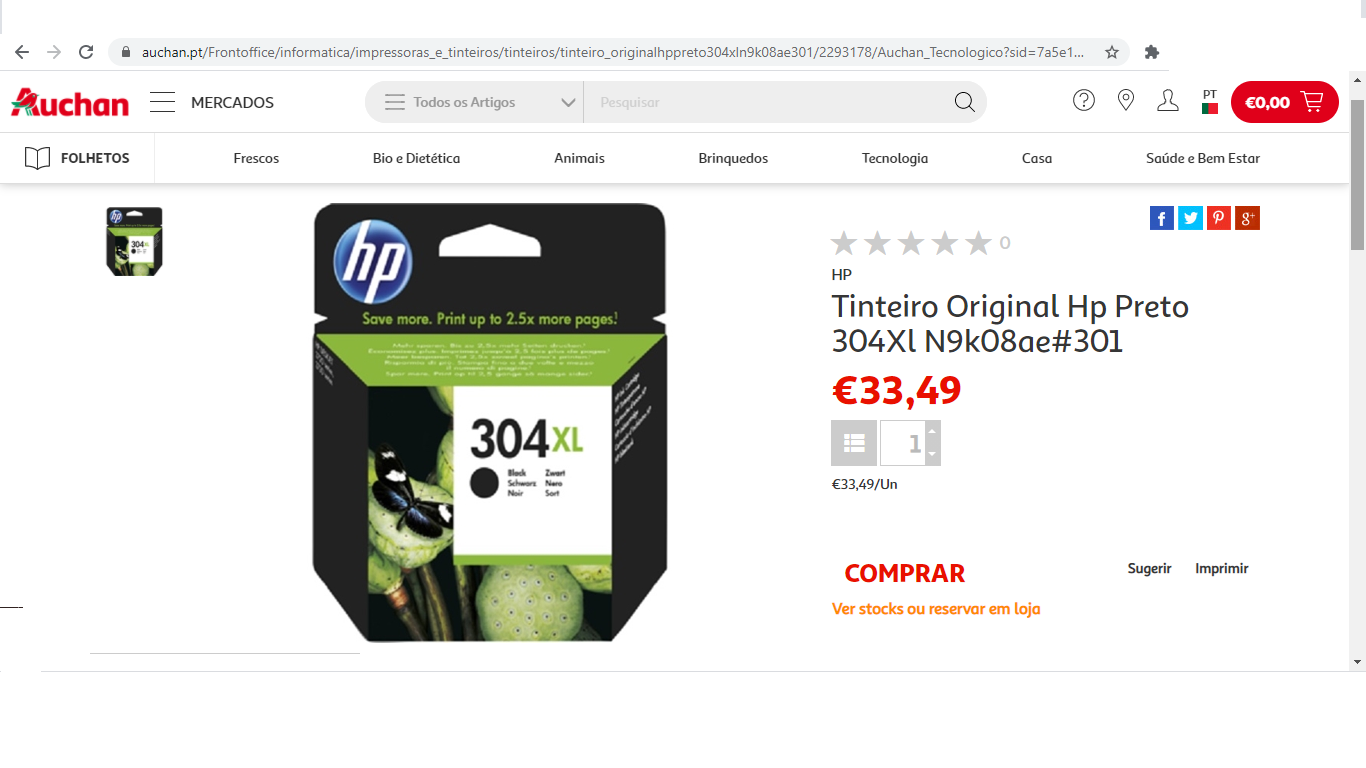The width and height of the screenshot is (1366, 768).
Task: Open the user account icon
Action: (x=1168, y=101)
